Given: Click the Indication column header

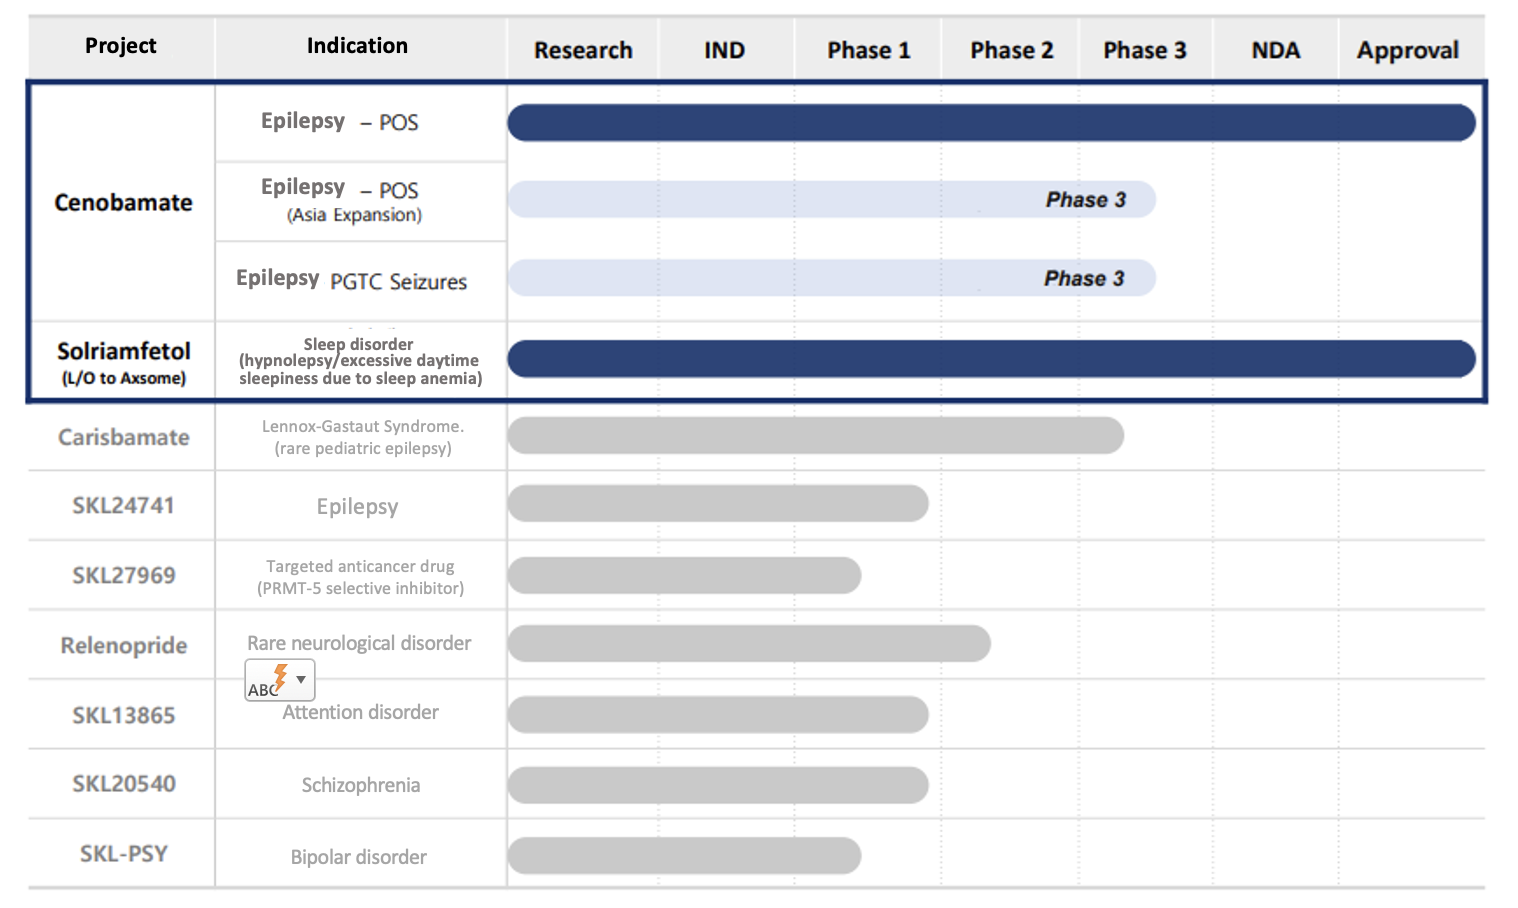Looking at the screenshot, I should click(x=357, y=46).
